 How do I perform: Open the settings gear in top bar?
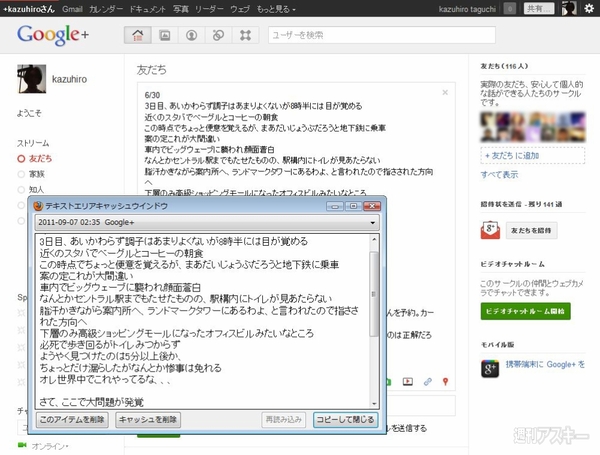click(x=589, y=8)
